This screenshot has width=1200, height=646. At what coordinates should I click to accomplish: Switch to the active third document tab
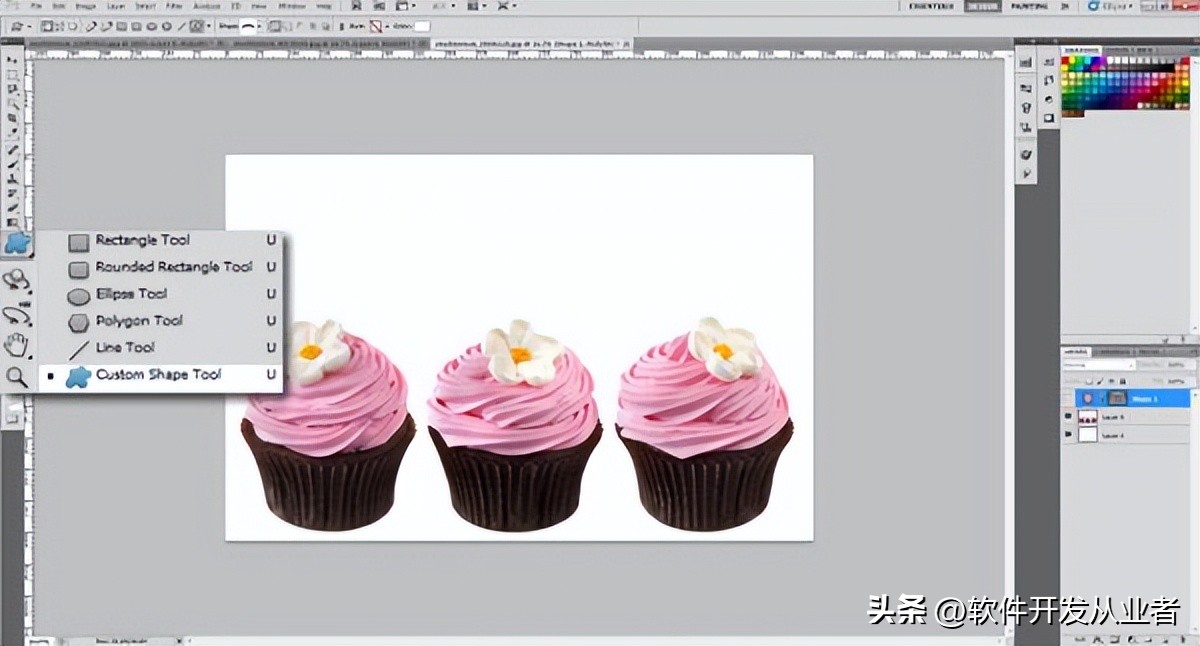(x=530, y=44)
